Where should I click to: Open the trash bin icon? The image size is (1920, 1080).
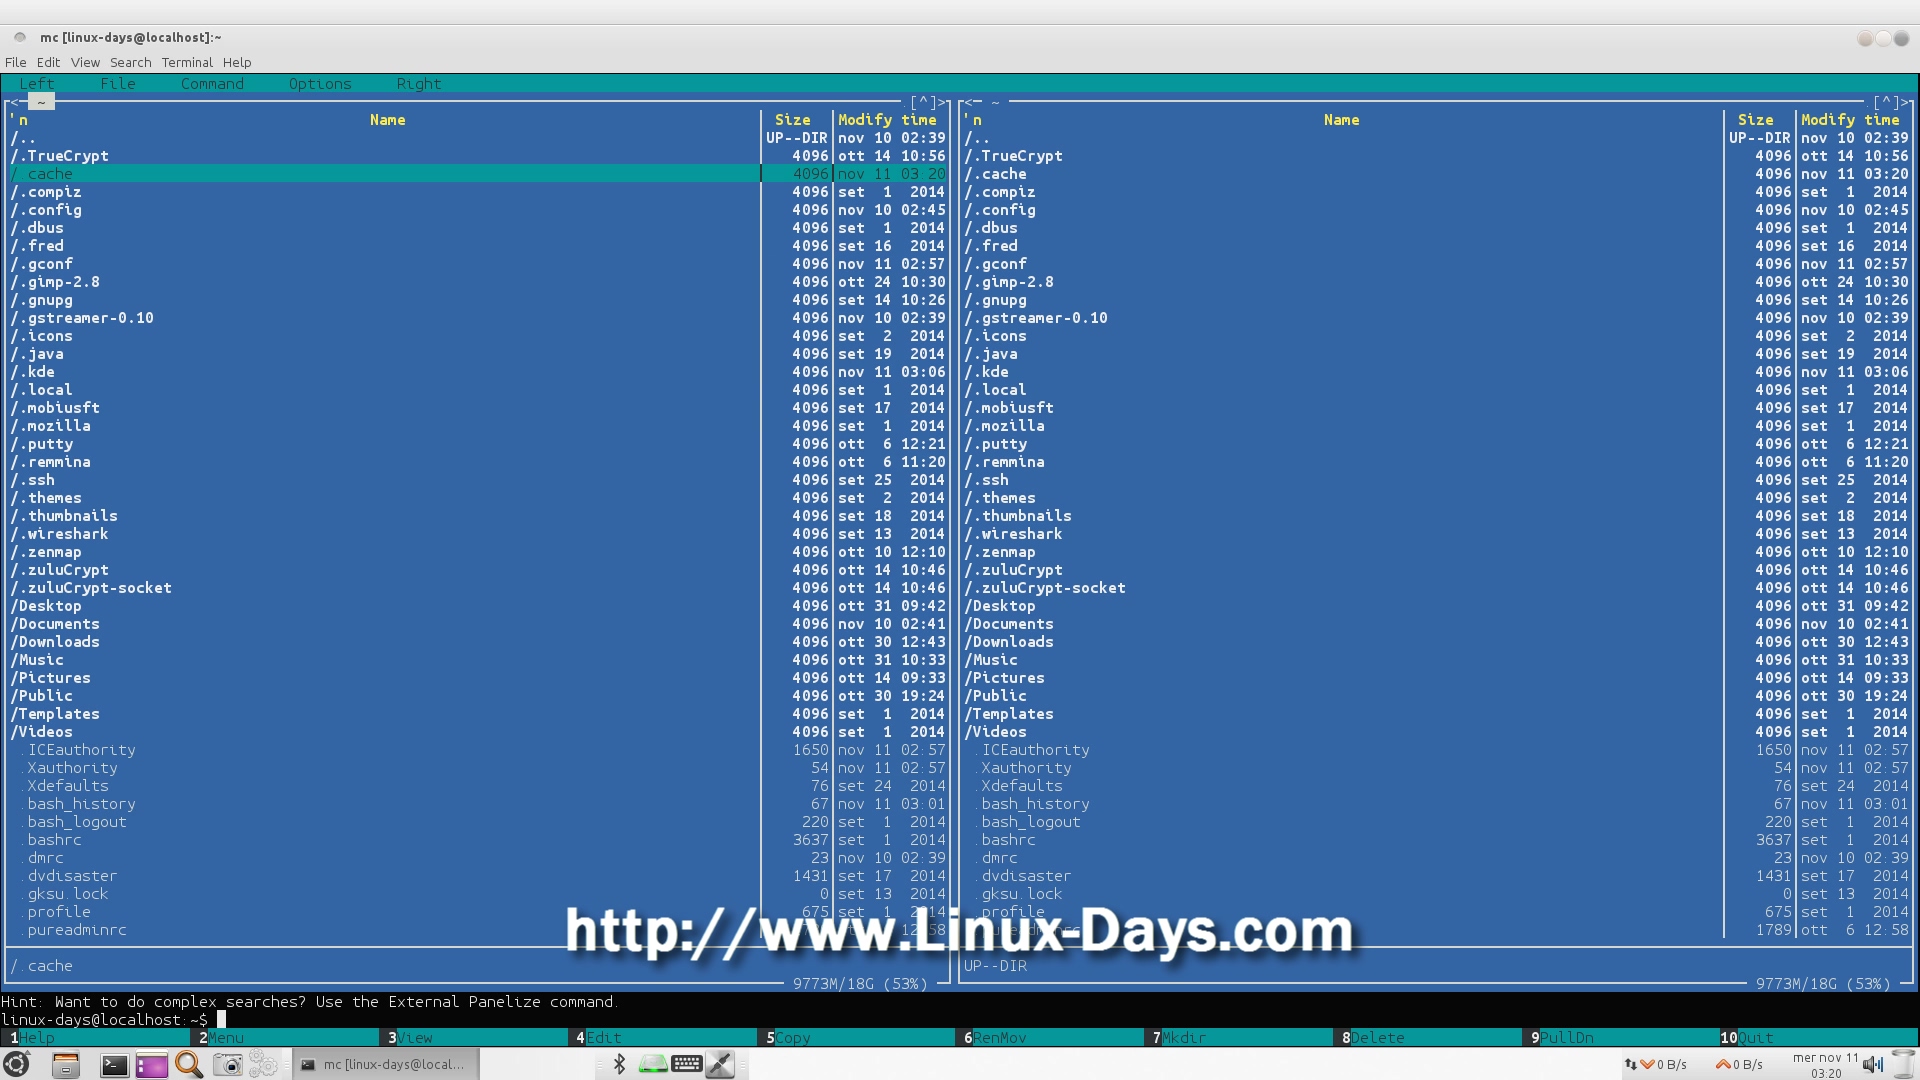[x=1903, y=1064]
